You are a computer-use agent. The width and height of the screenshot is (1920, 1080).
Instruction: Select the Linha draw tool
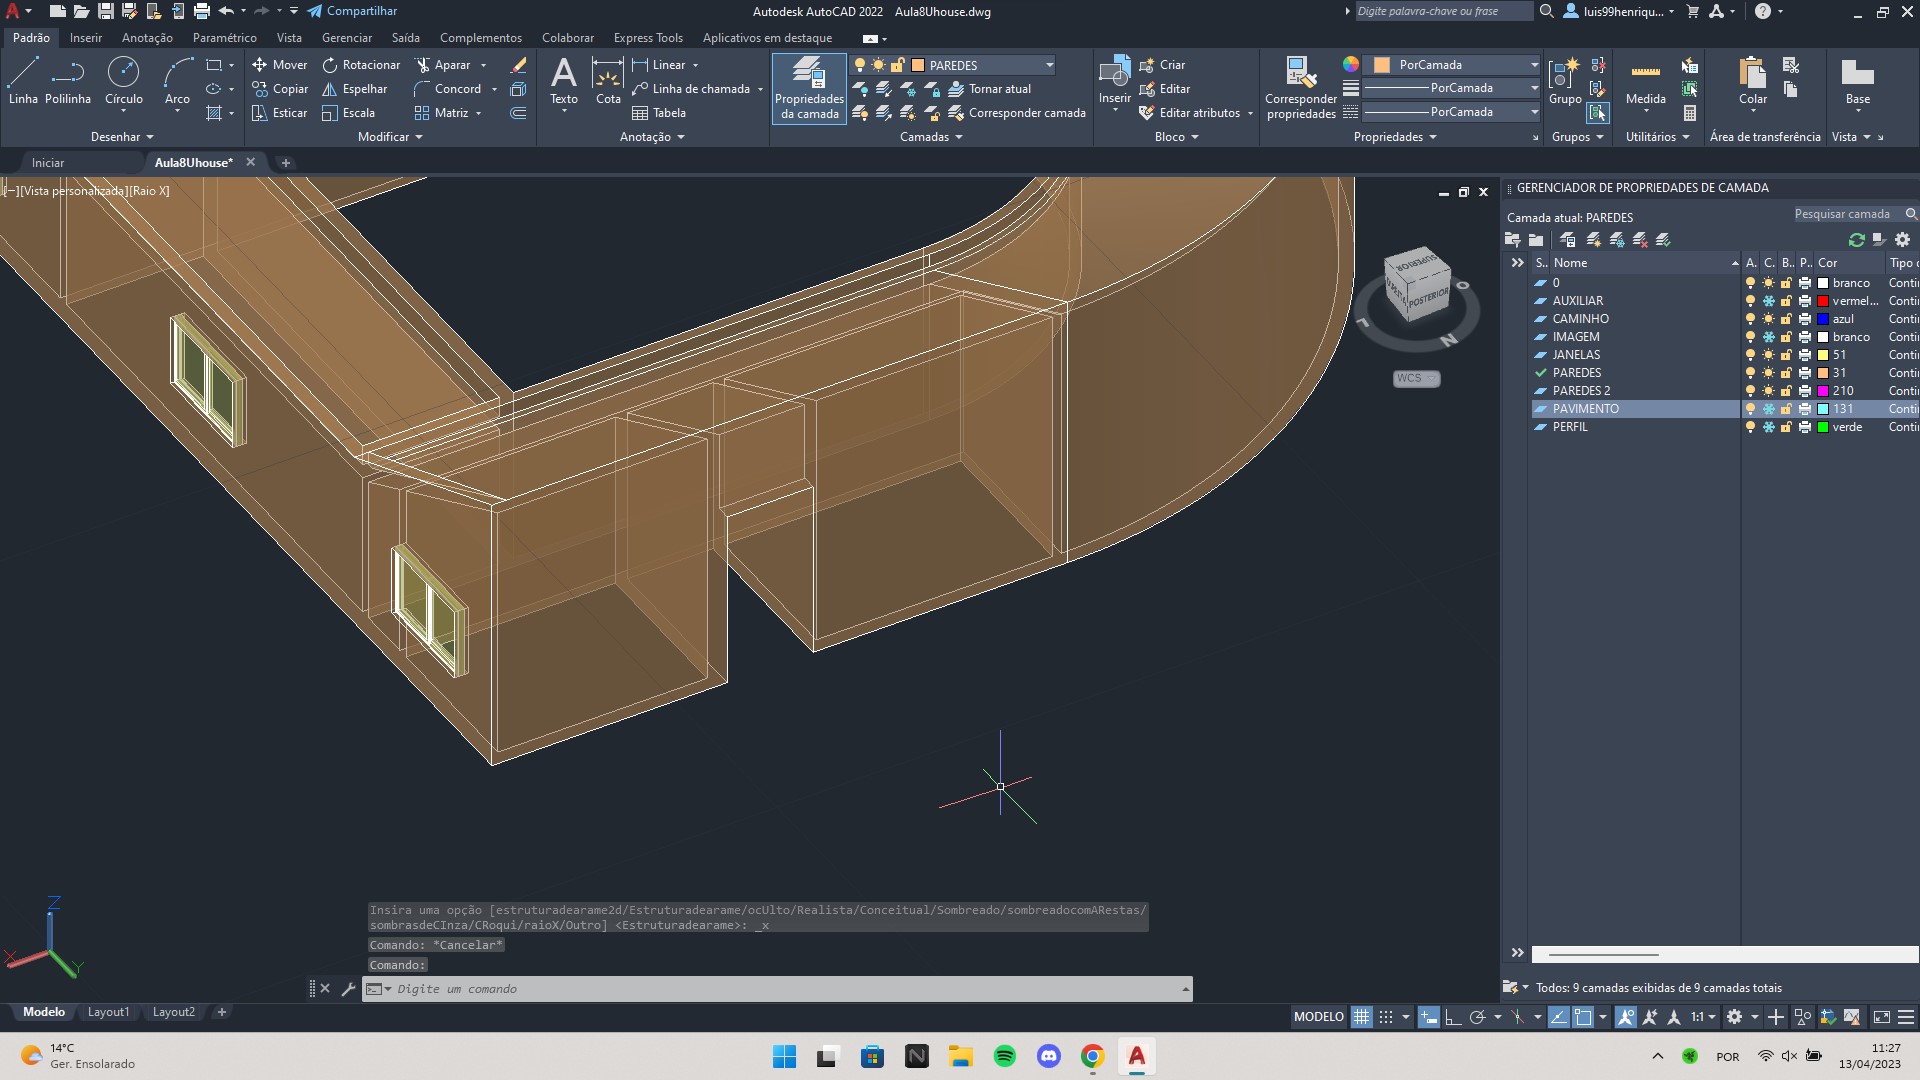point(23,81)
